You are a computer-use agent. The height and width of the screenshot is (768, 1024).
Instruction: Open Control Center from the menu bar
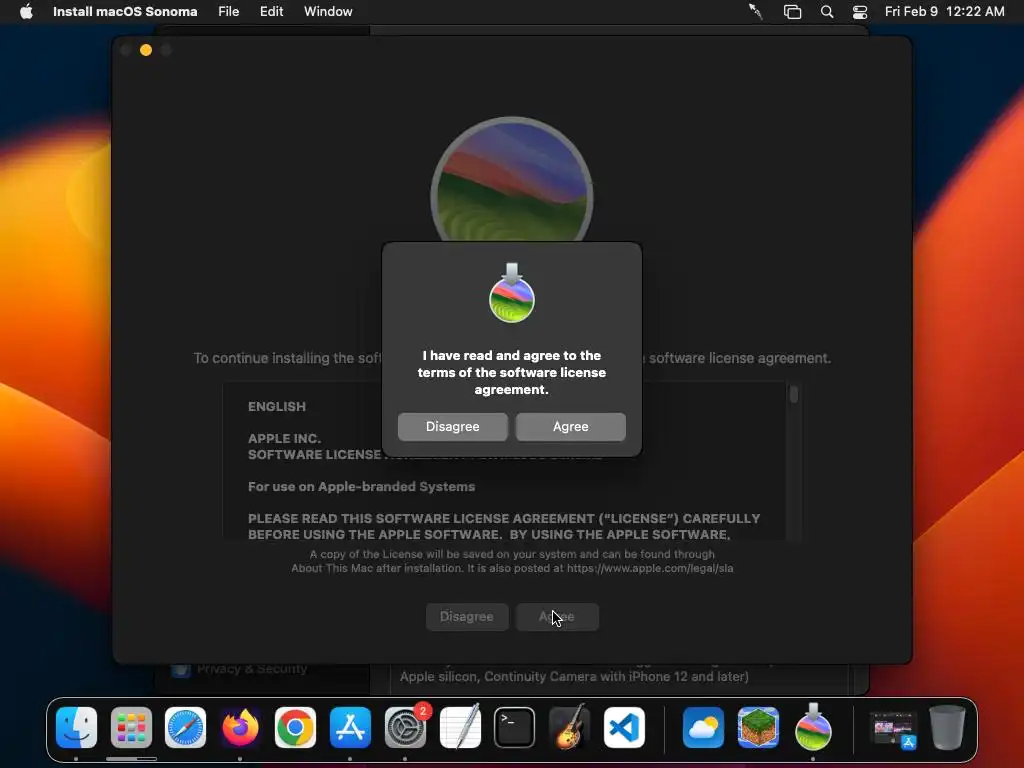pos(859,12)
